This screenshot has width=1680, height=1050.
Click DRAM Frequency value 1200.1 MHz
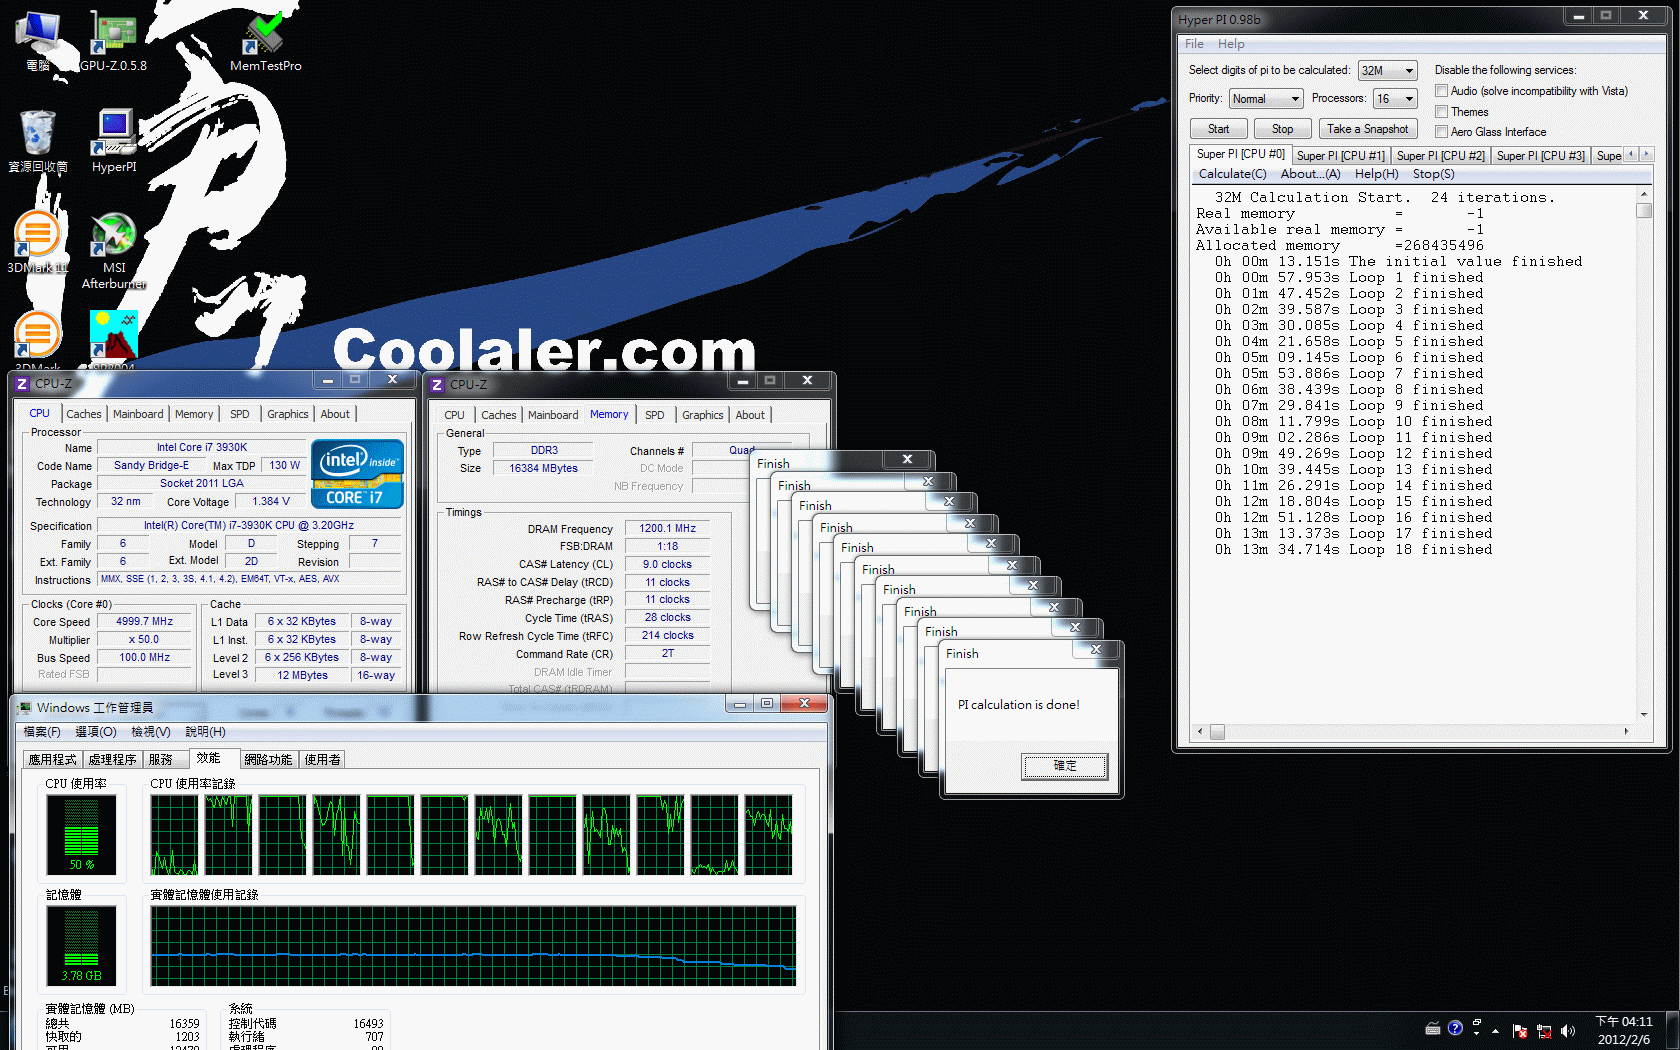pos(668,528)
